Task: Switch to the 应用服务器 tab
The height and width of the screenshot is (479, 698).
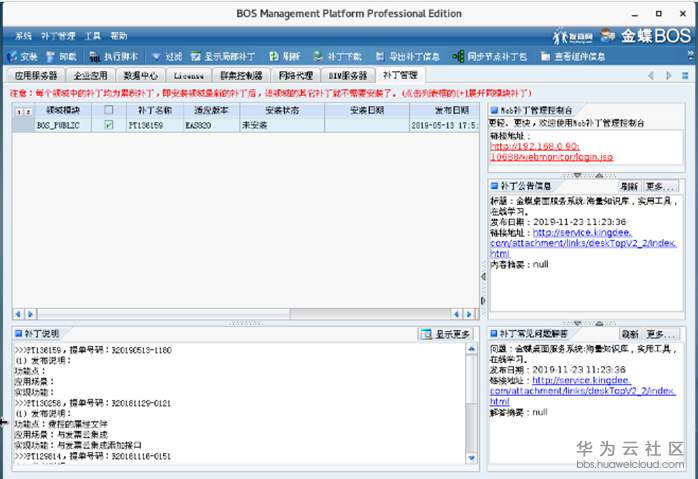Action: click(x=36, y=76)
